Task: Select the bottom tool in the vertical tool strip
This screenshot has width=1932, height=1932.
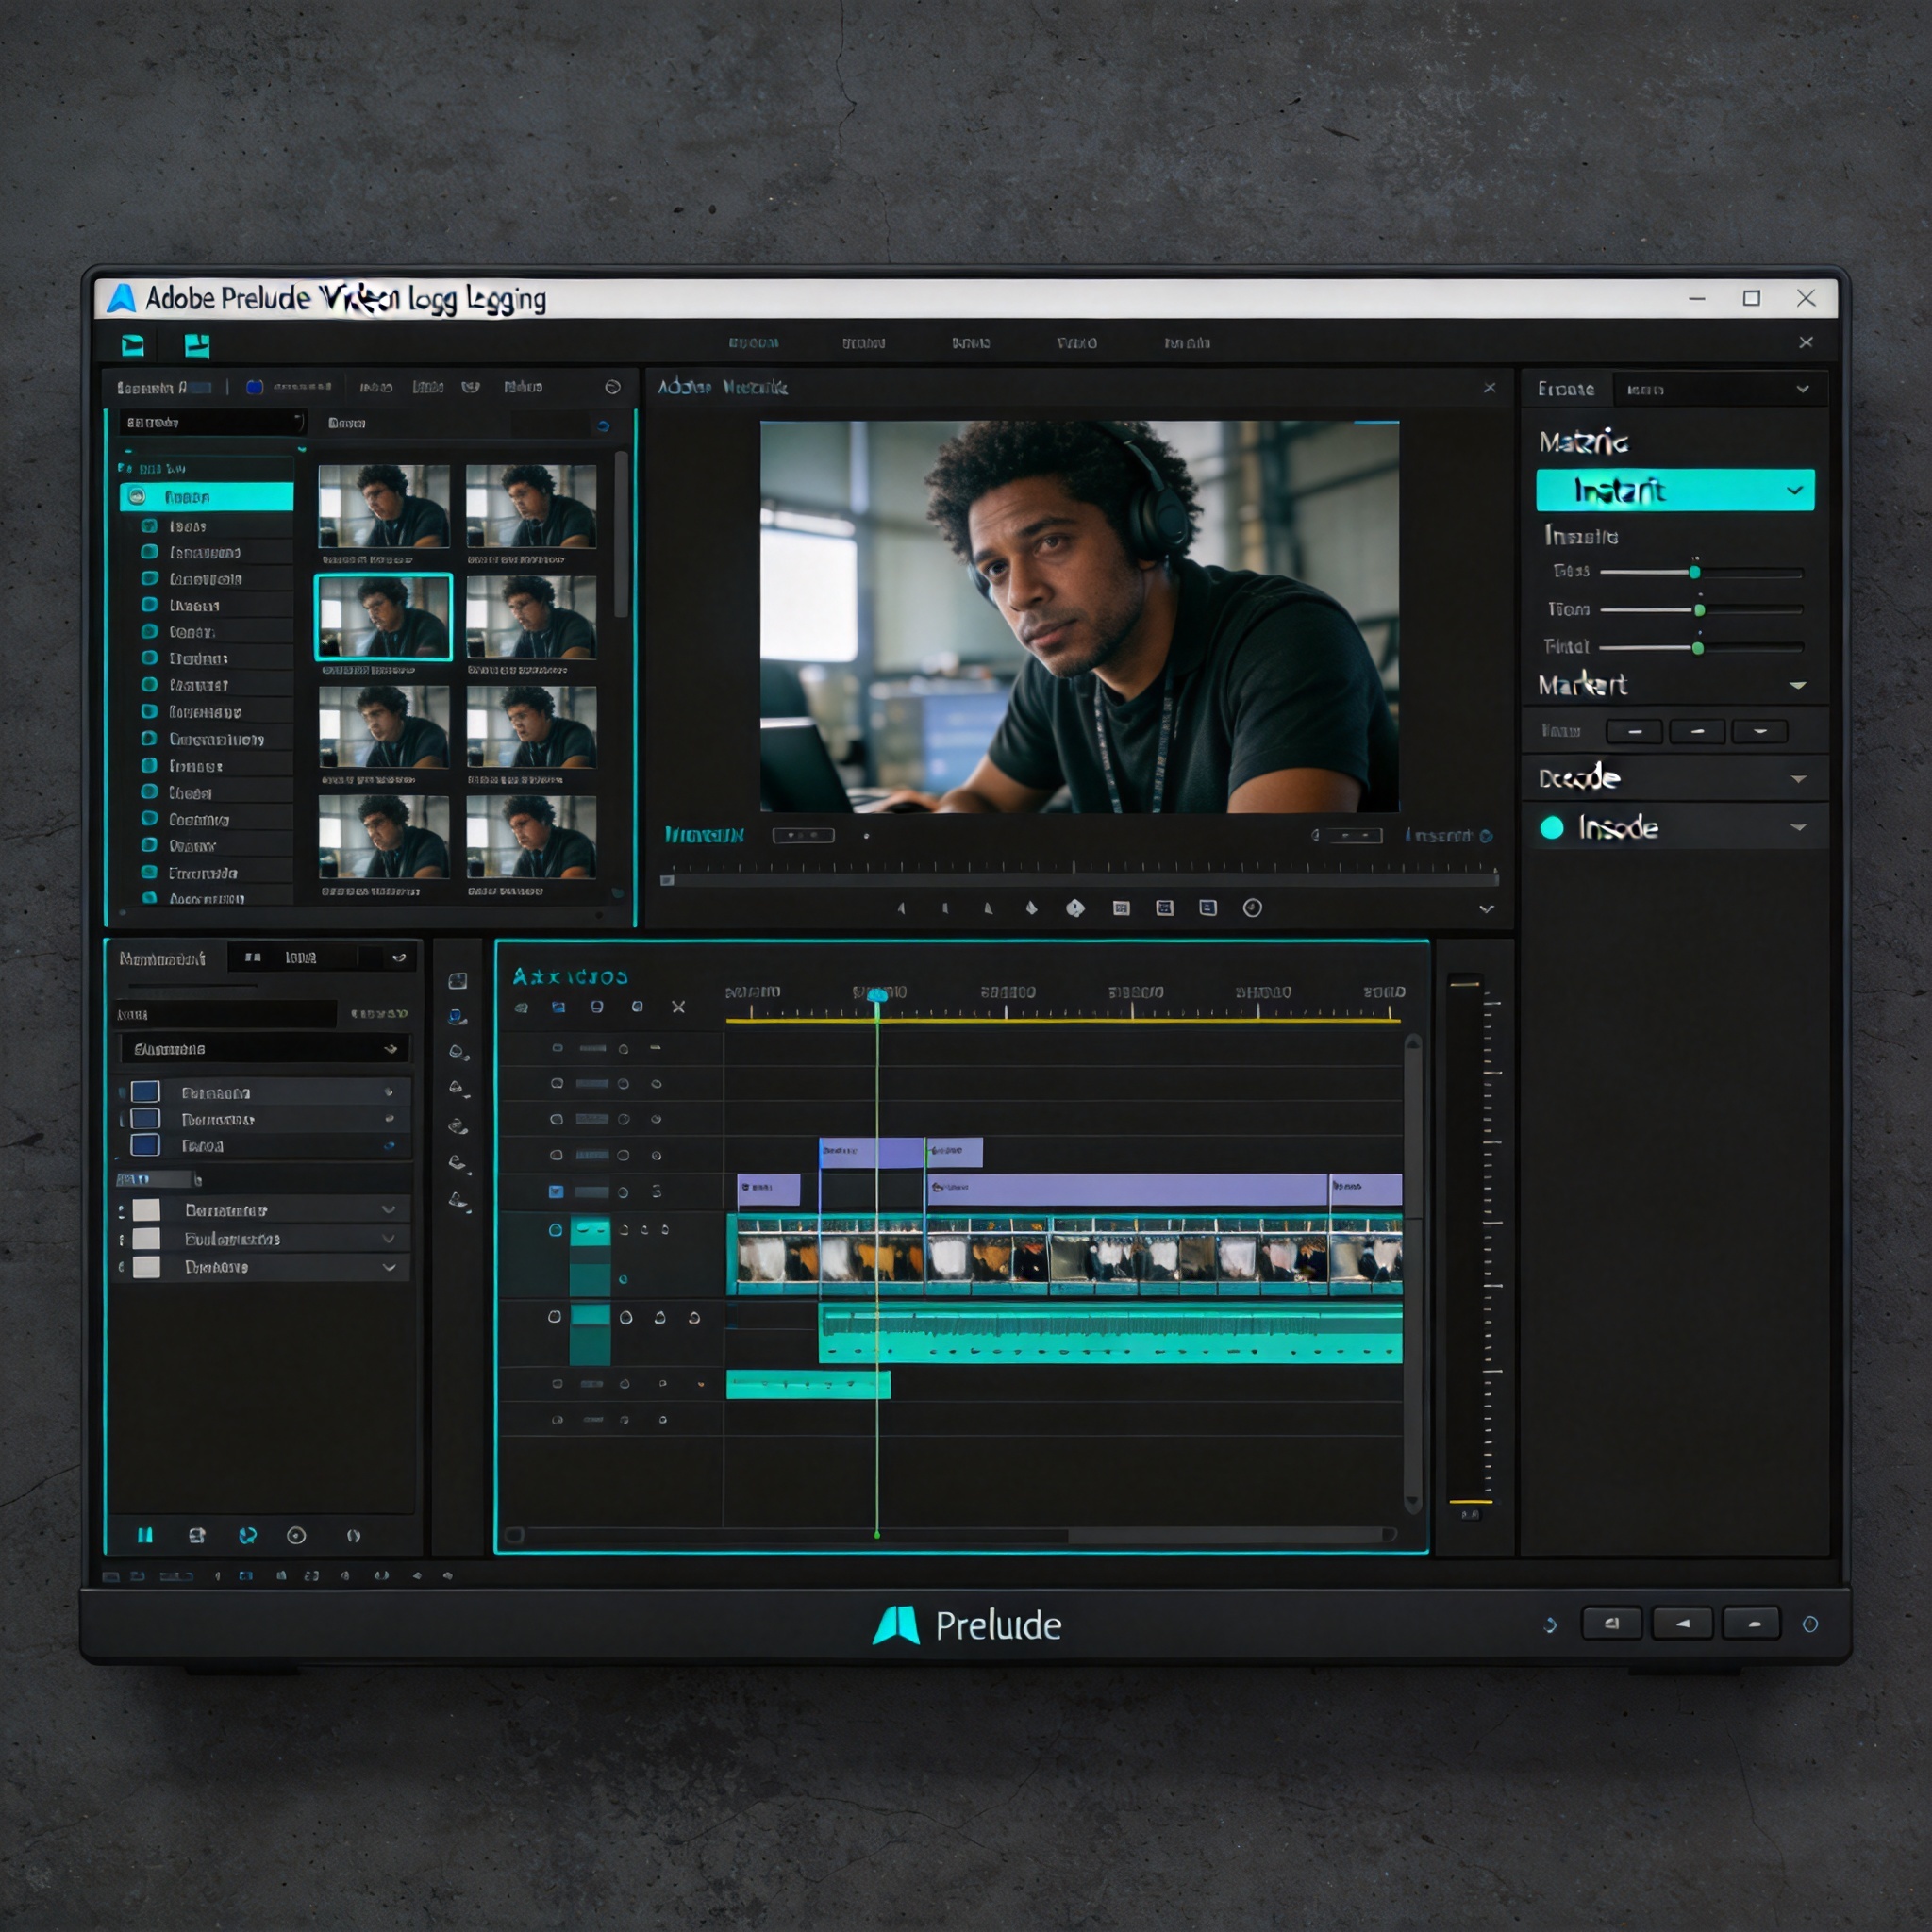Action: point(459,1200)
